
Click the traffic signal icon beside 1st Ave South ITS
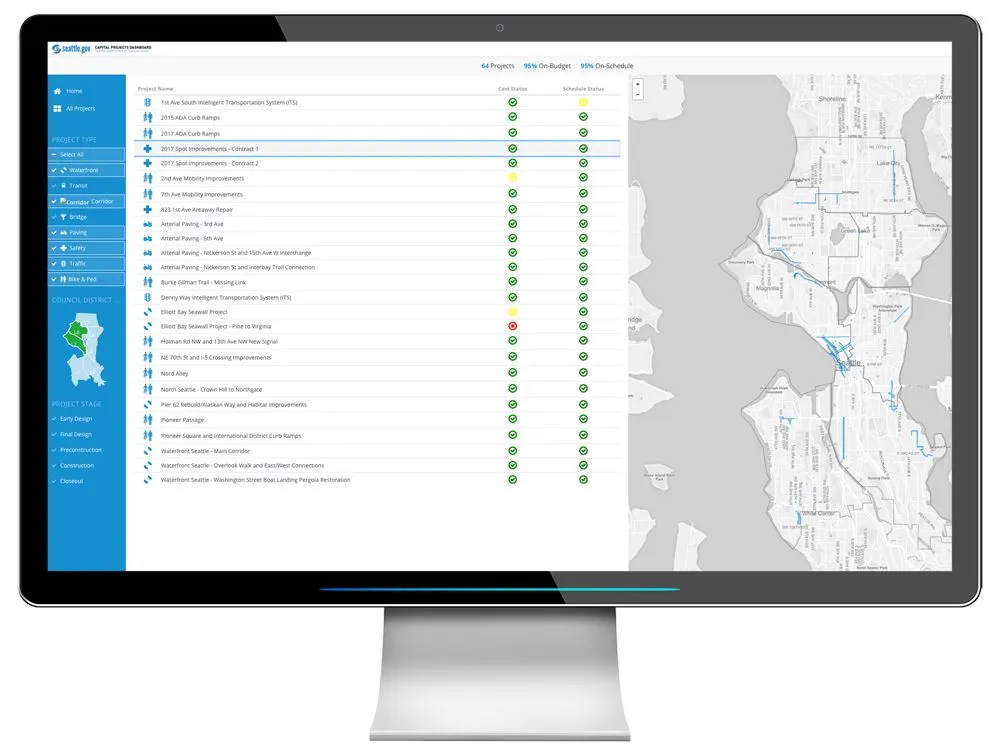[x=148, y=102]
